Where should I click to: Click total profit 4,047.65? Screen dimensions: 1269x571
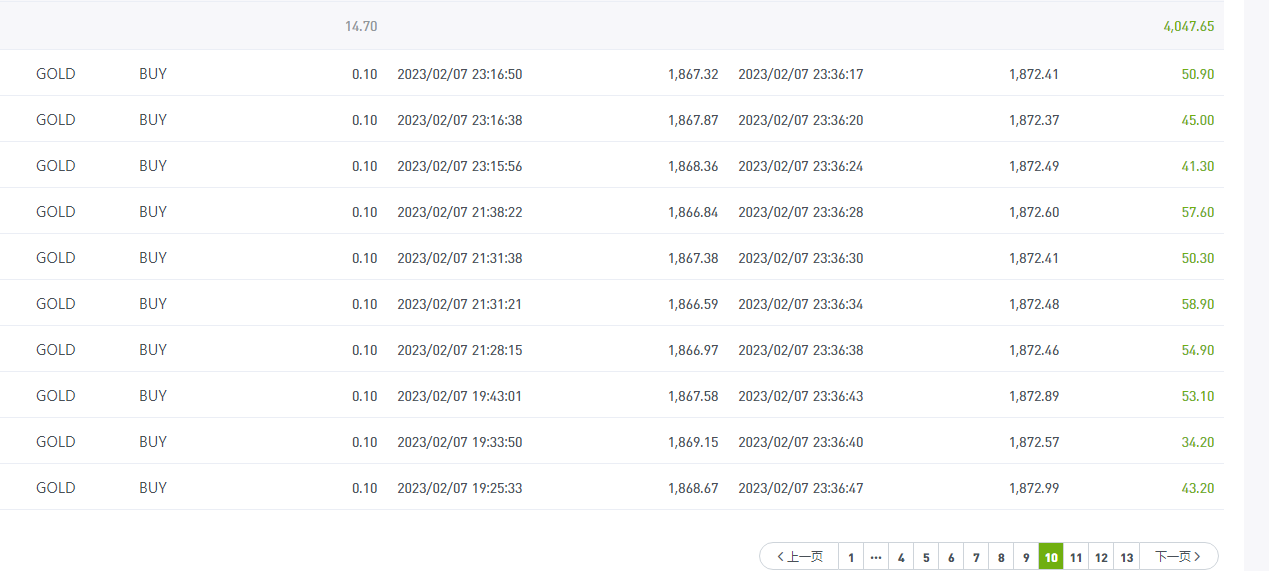point(1189,26)
